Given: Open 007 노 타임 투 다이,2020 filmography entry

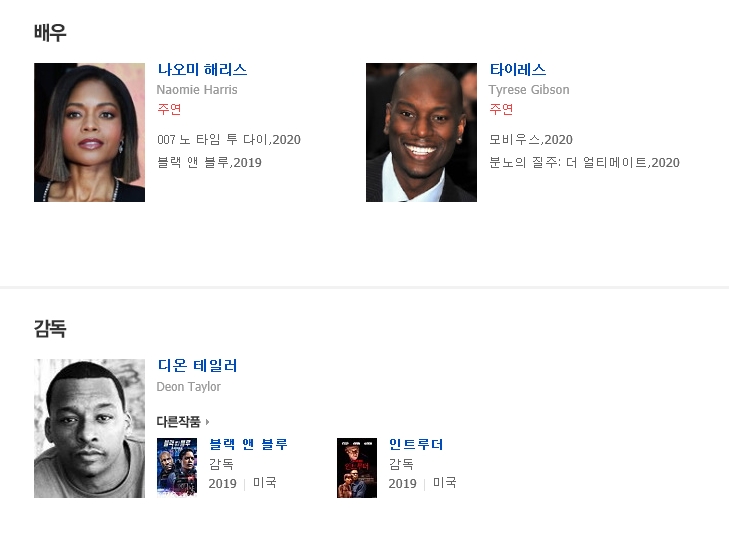Looking at the screenshot, I should click(x=229, y=139).
